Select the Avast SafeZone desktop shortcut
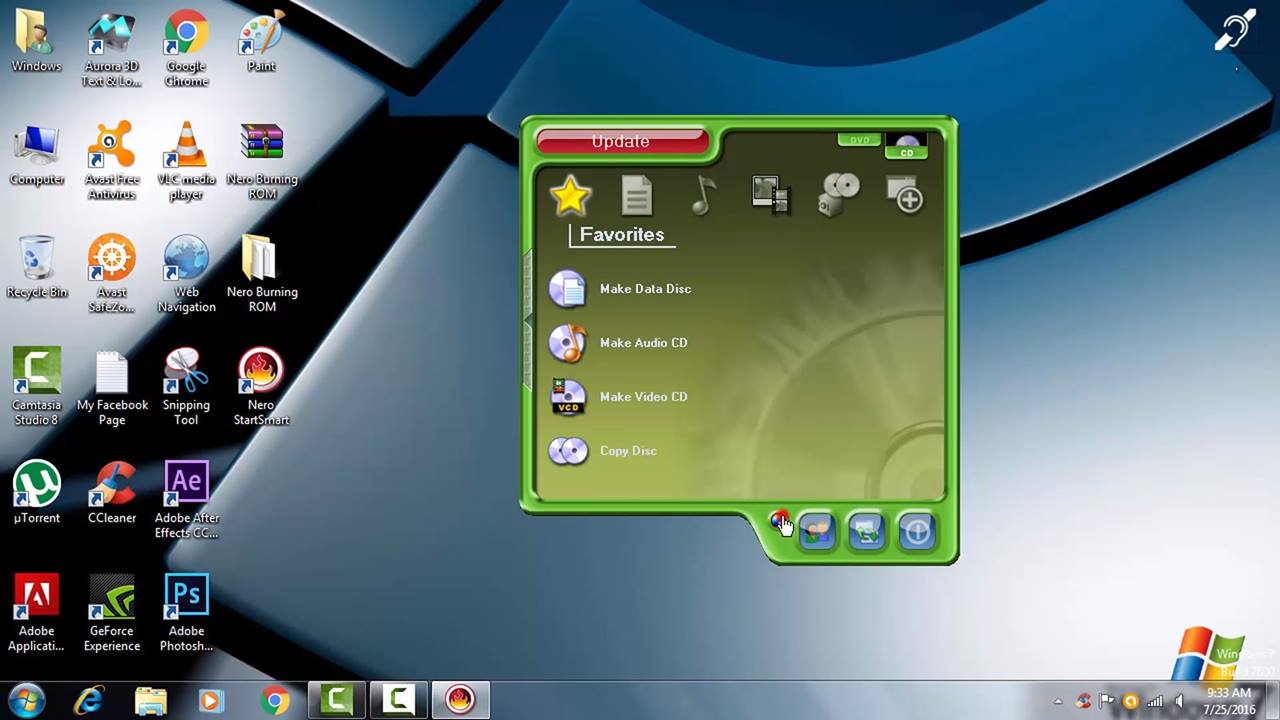This screenshot has height=720, width=1280. tap(111, 274)
